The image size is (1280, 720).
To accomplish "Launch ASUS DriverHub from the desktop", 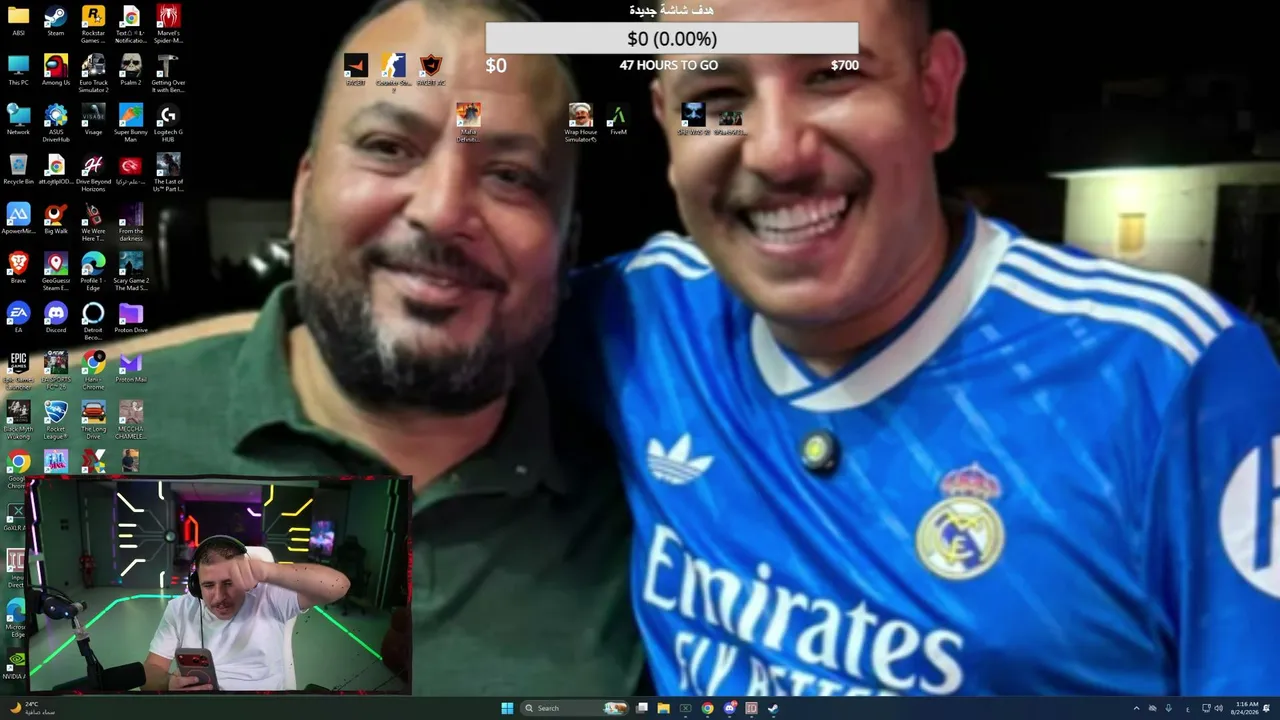I will [x=56, y=123].
